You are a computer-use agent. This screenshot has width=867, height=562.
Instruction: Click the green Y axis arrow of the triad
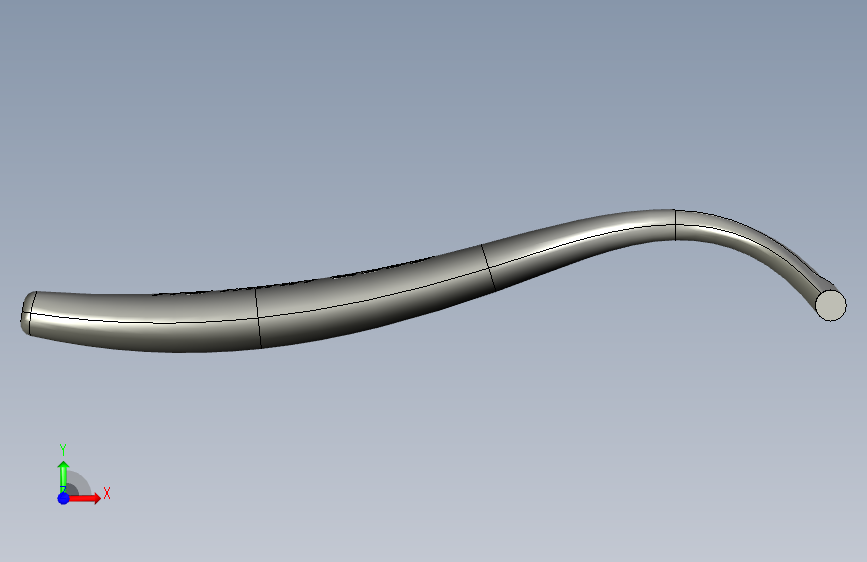point(63,476)
